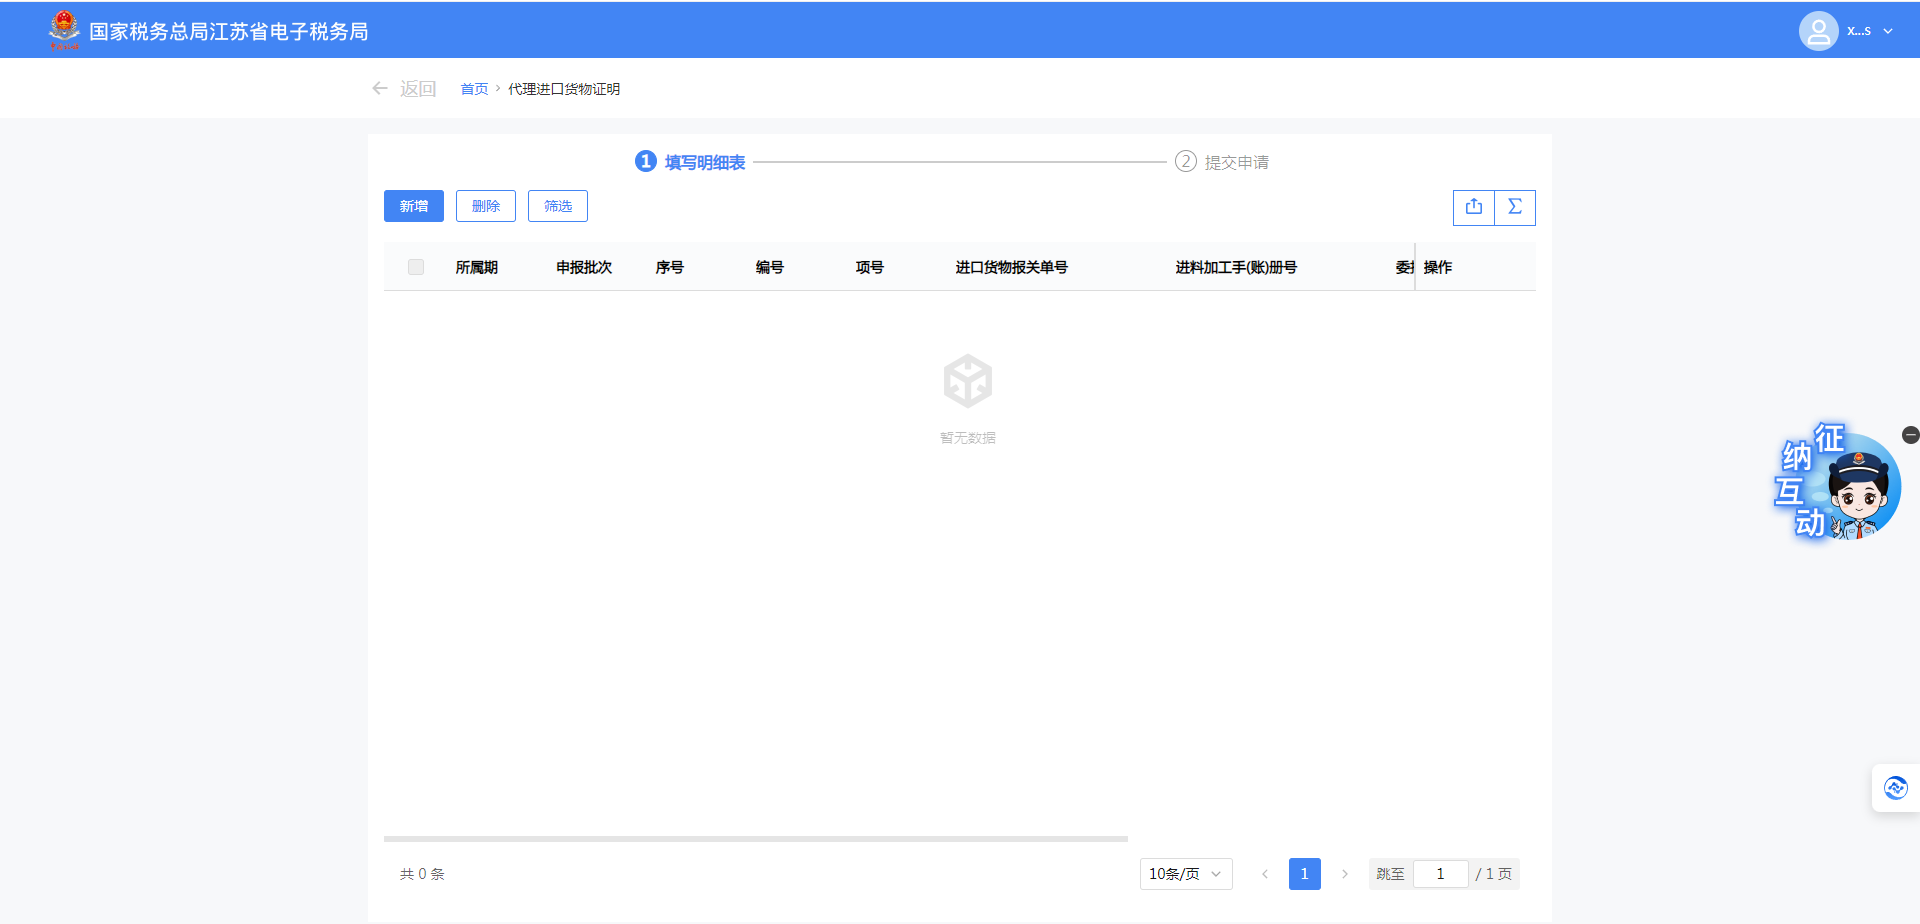The image size is (1920, 924).
Task: Click the 删除 button
Action: pos(486,206)
